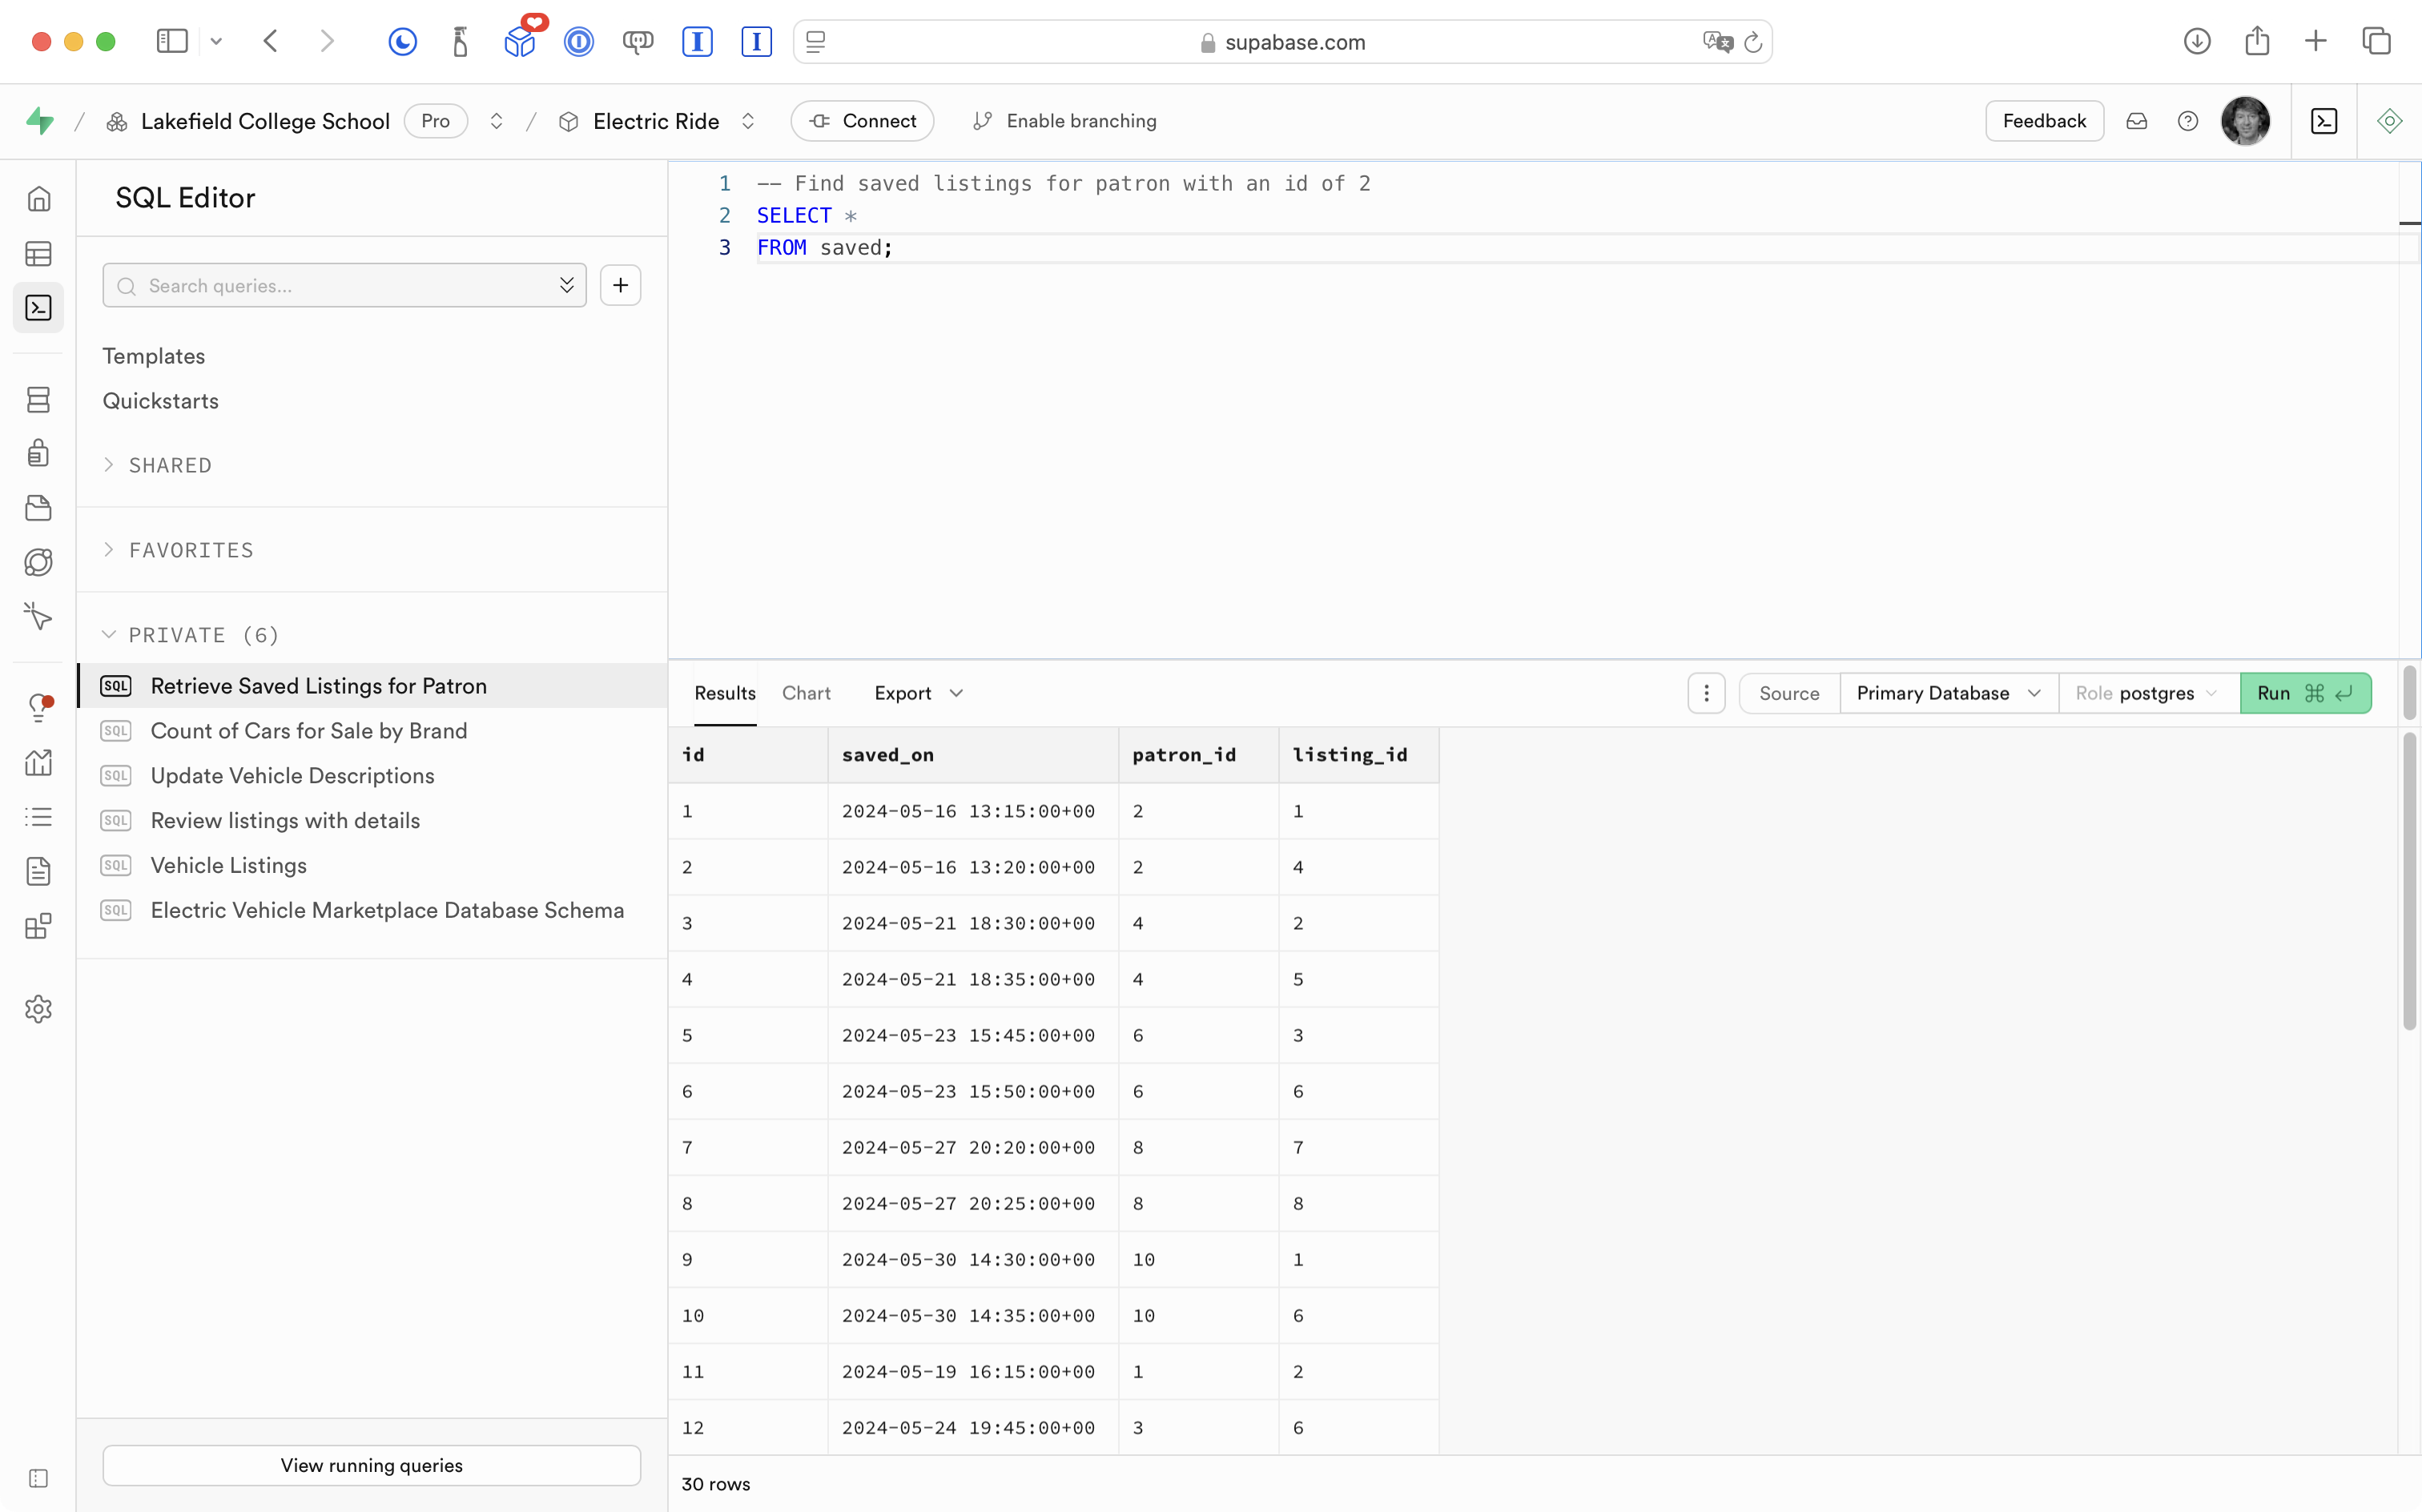Switch to the Chart tab
The height and width of the screenshot is (1512, 2422).
[806, 693]
